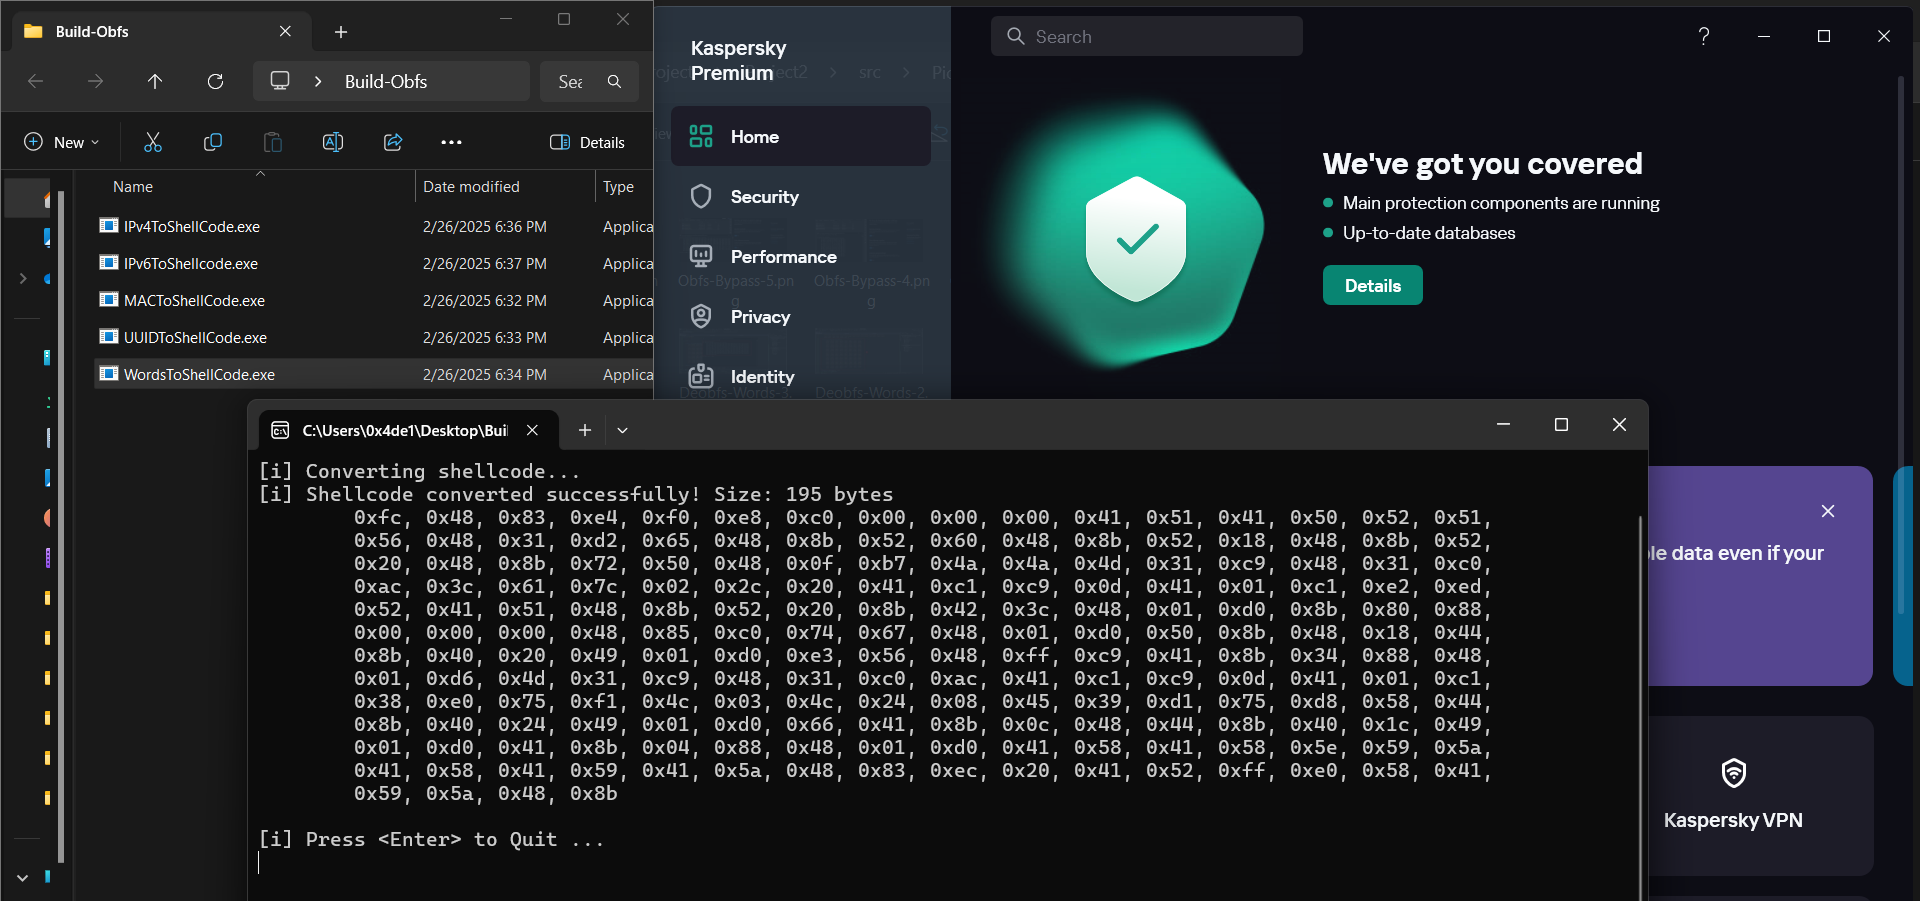Click the Kaspersky Search field
Image resolution: width=1920 pixels, height=901 pixels.
[x=1147, y=36]
